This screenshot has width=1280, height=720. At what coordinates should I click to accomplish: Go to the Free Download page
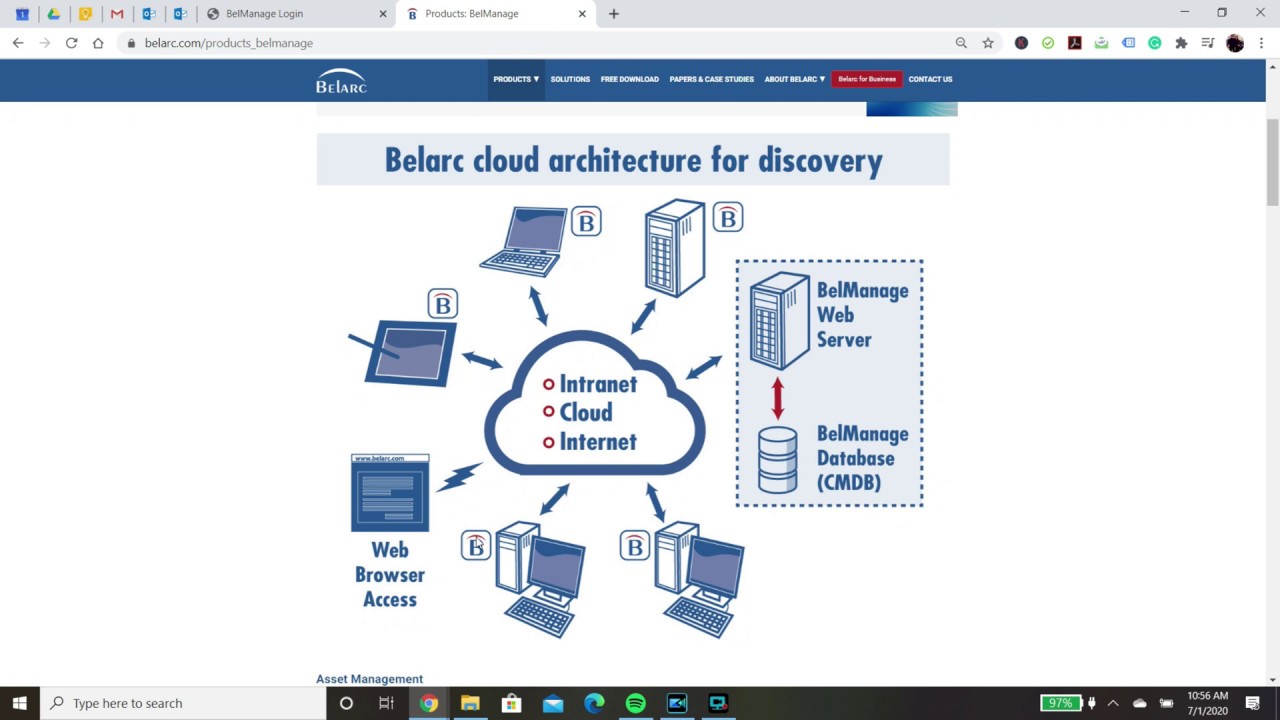pyautogui.click(x=630, y=79)
